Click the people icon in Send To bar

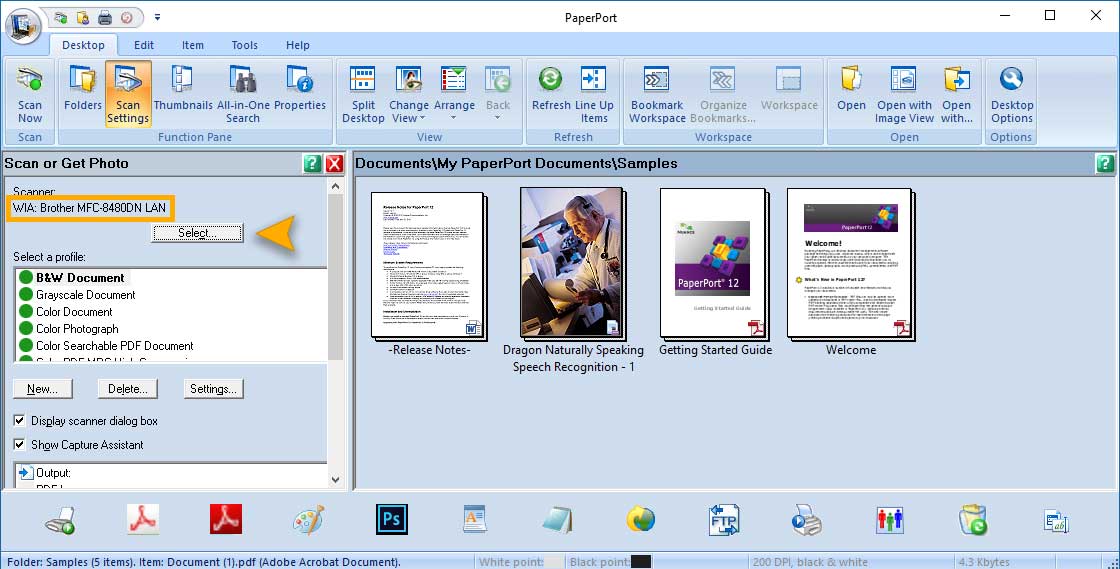tap(890, 520)
